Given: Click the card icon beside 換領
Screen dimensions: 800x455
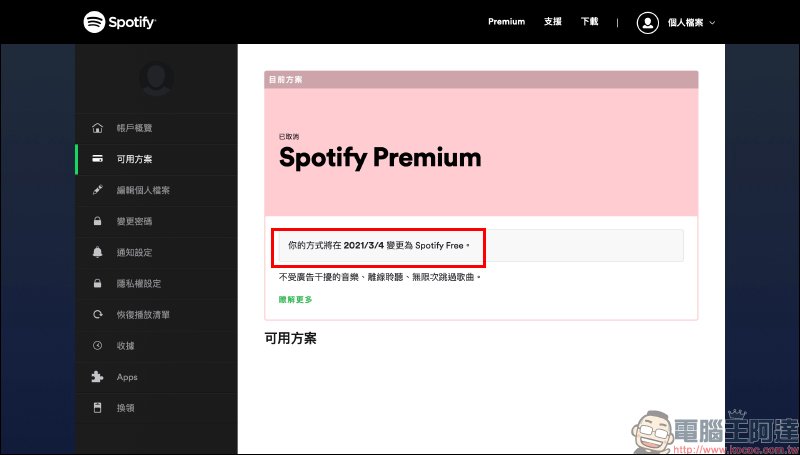Looking at the screenshot, I should click(97, 408).
